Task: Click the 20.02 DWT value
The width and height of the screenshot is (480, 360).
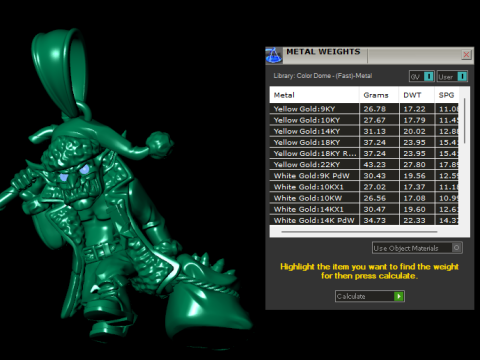Action: 414,131
